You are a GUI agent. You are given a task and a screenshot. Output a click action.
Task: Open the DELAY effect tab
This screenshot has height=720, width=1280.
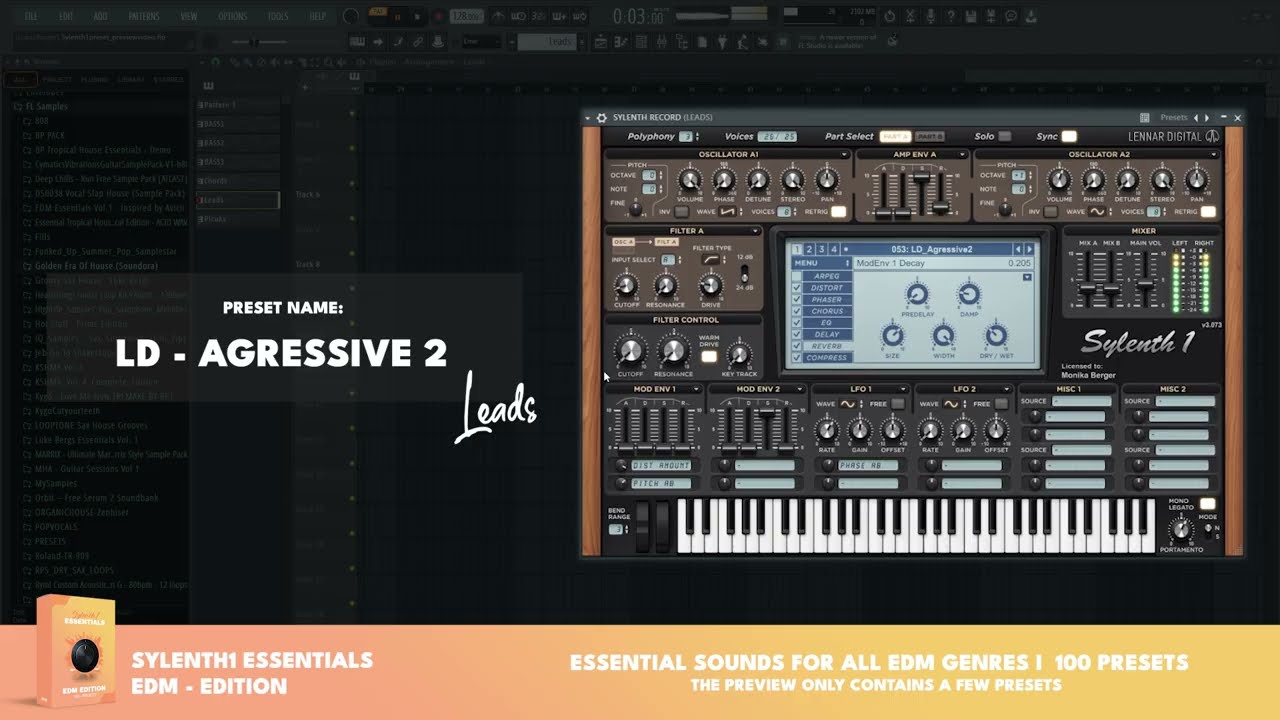pos(827,334)
